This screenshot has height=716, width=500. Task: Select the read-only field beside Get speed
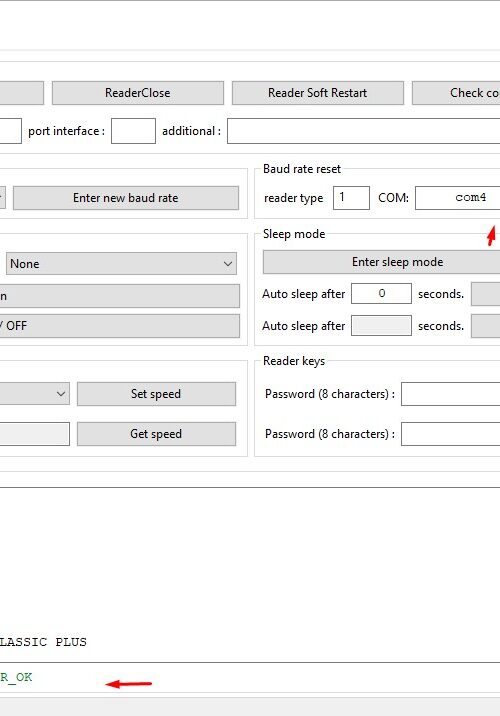point(34,433)
